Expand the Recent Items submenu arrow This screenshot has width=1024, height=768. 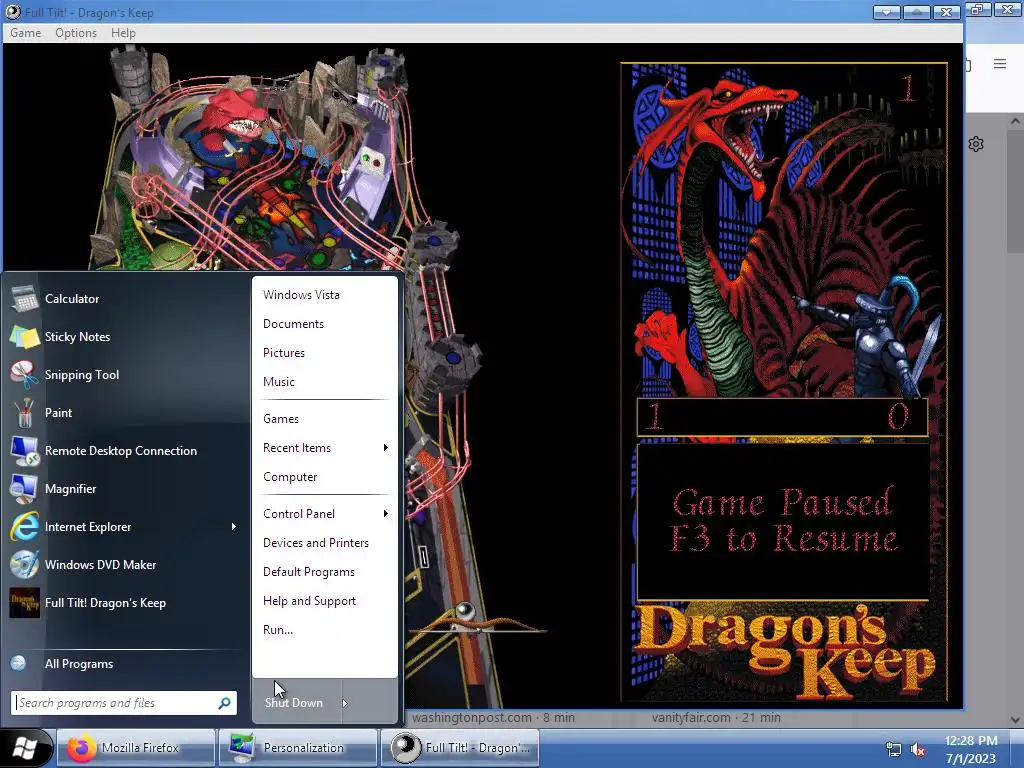385,448
